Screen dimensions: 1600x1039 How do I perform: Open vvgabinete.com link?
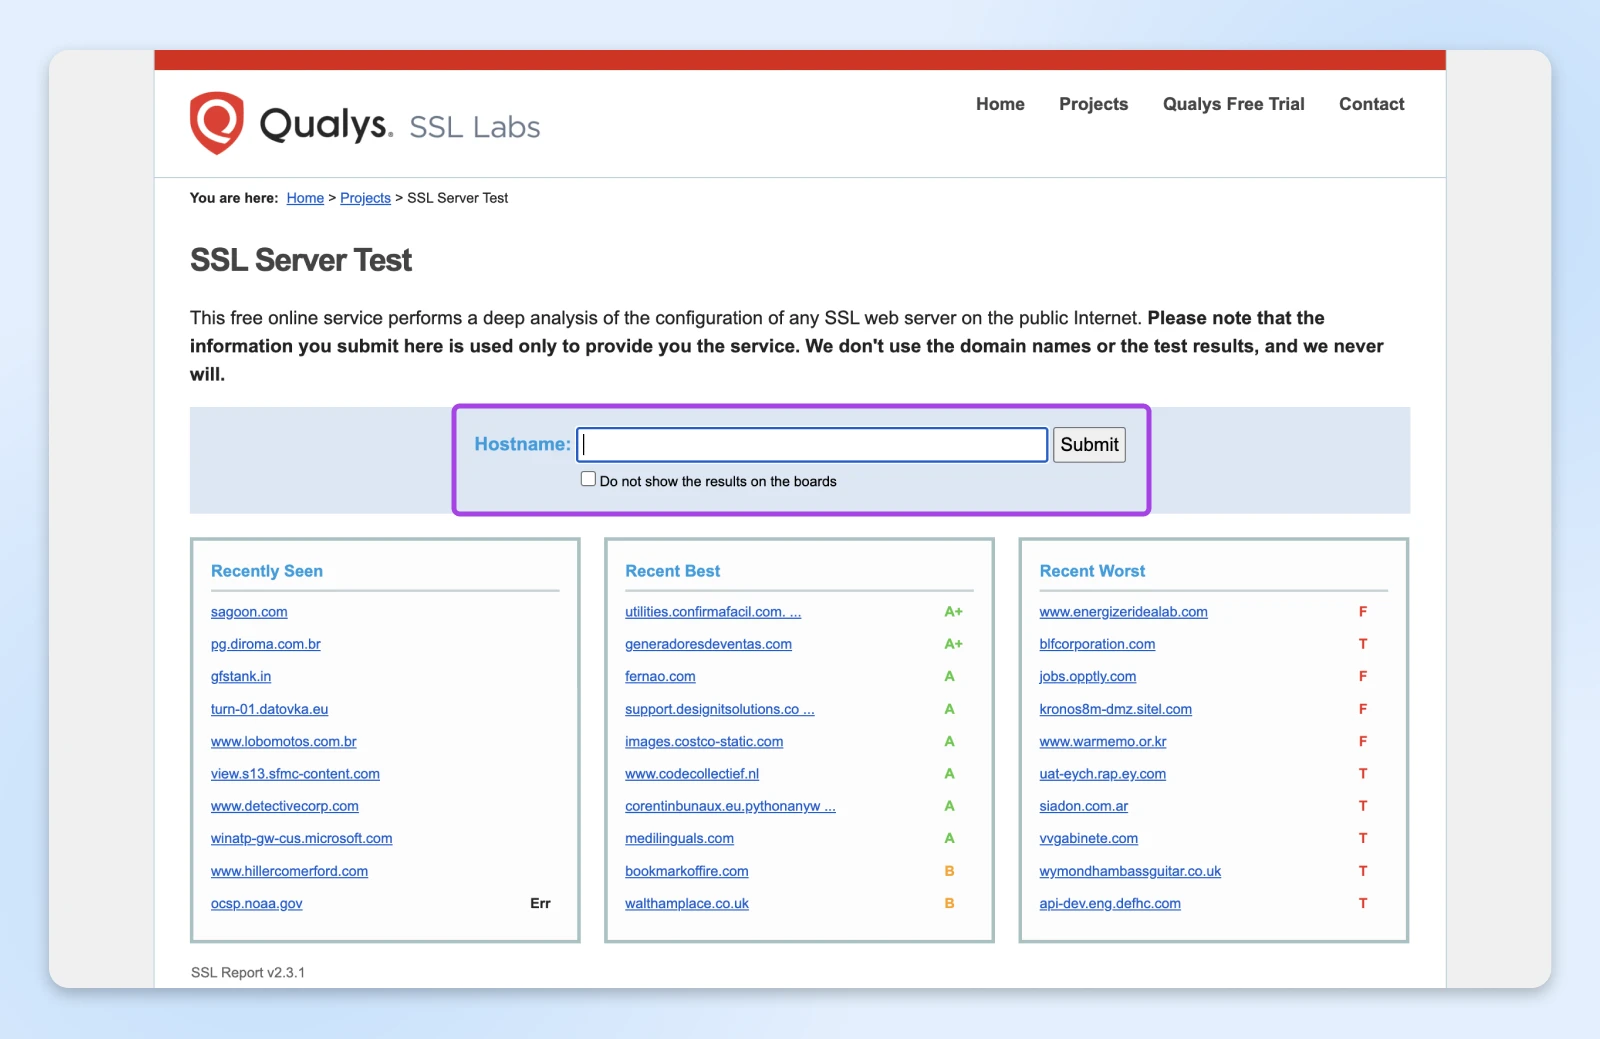click(1088, 839)
